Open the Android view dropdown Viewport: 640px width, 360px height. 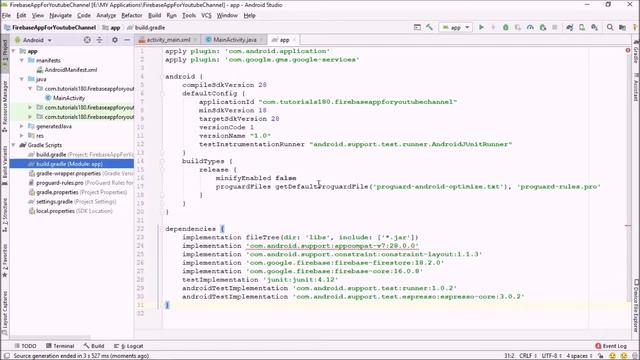[x=33, y=40]
